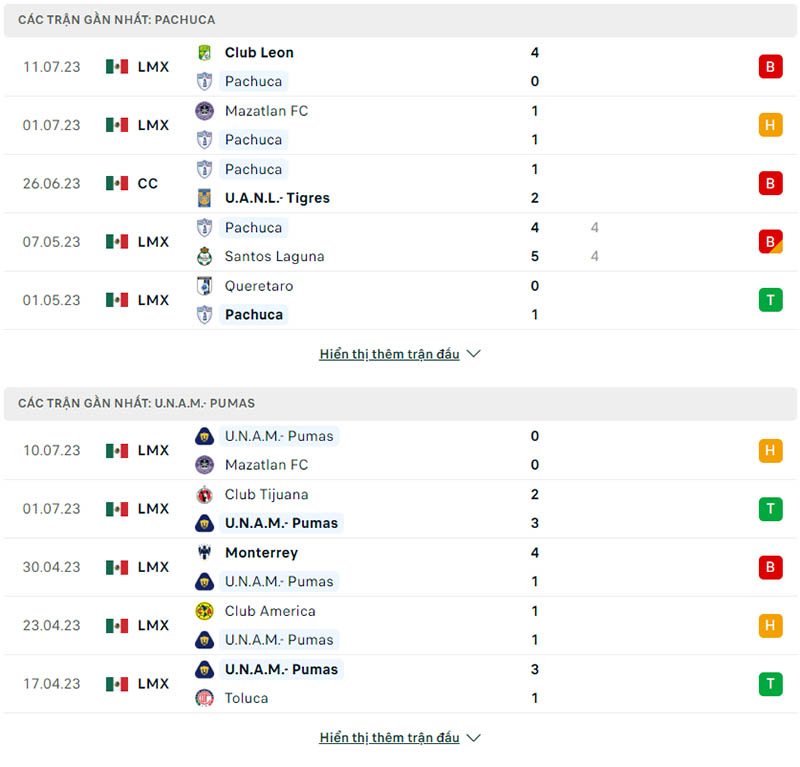Click the green T badge for Queretaro match
Image resolution: width=800 pixels, height=767 pixels.
pyautogui.click(x=770, y=300)
